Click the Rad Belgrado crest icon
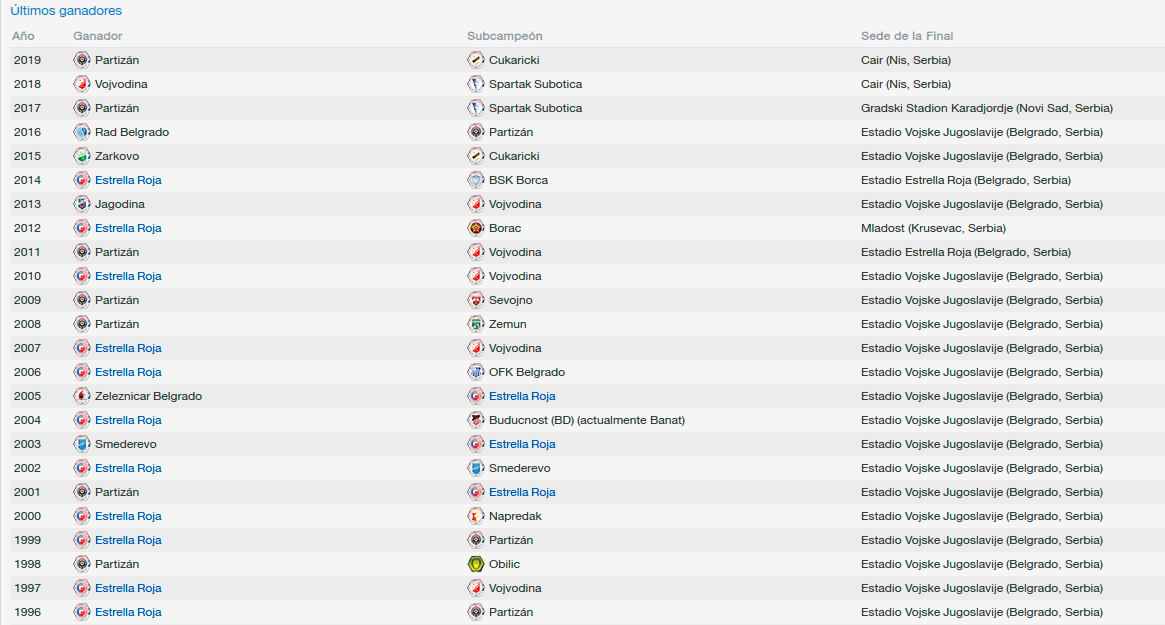 point(82,132)
